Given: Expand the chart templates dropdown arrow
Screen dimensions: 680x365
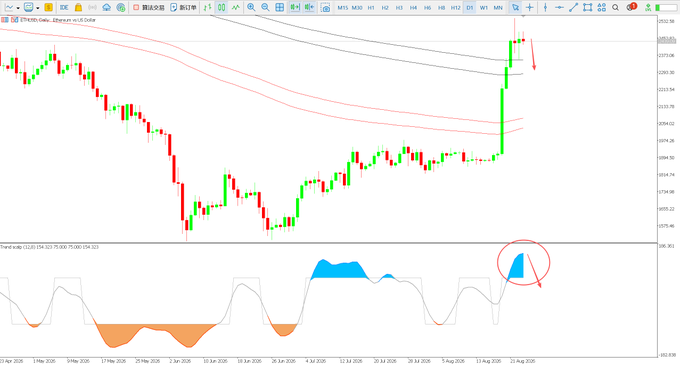Looking at the screenshot, I should click(38, 8).
